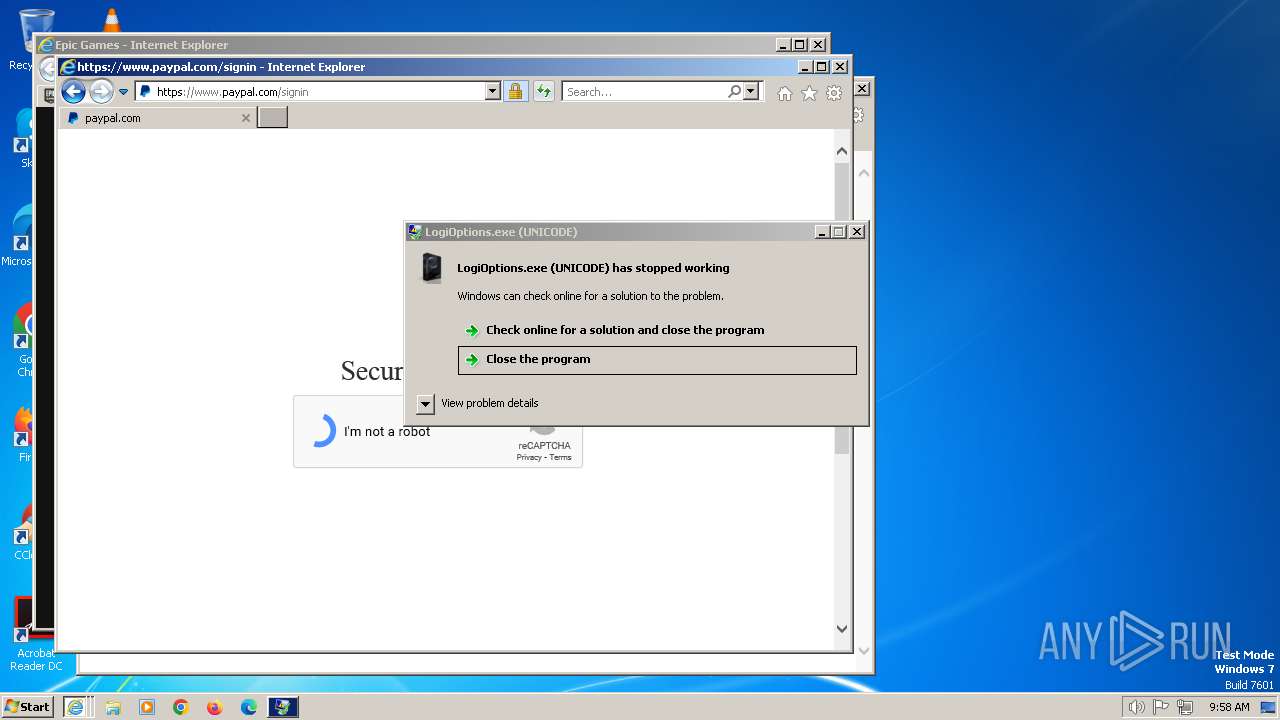Close the paypal.com tab
Image resolution: width=1280 pixels, height=720 pixels.
[x=246, y=118]
